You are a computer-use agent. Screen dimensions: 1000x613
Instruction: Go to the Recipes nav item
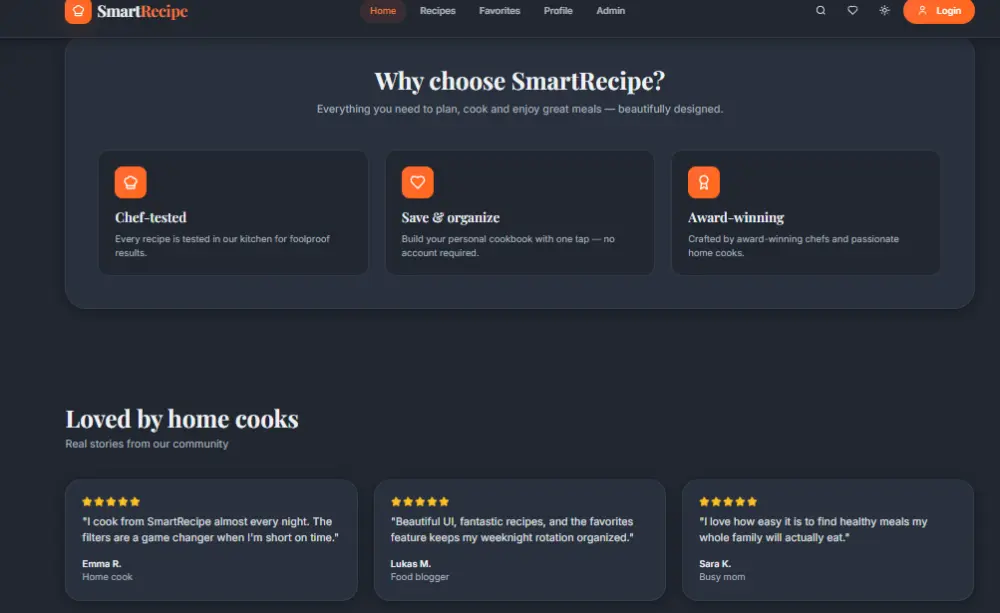(x=438, y=11)
